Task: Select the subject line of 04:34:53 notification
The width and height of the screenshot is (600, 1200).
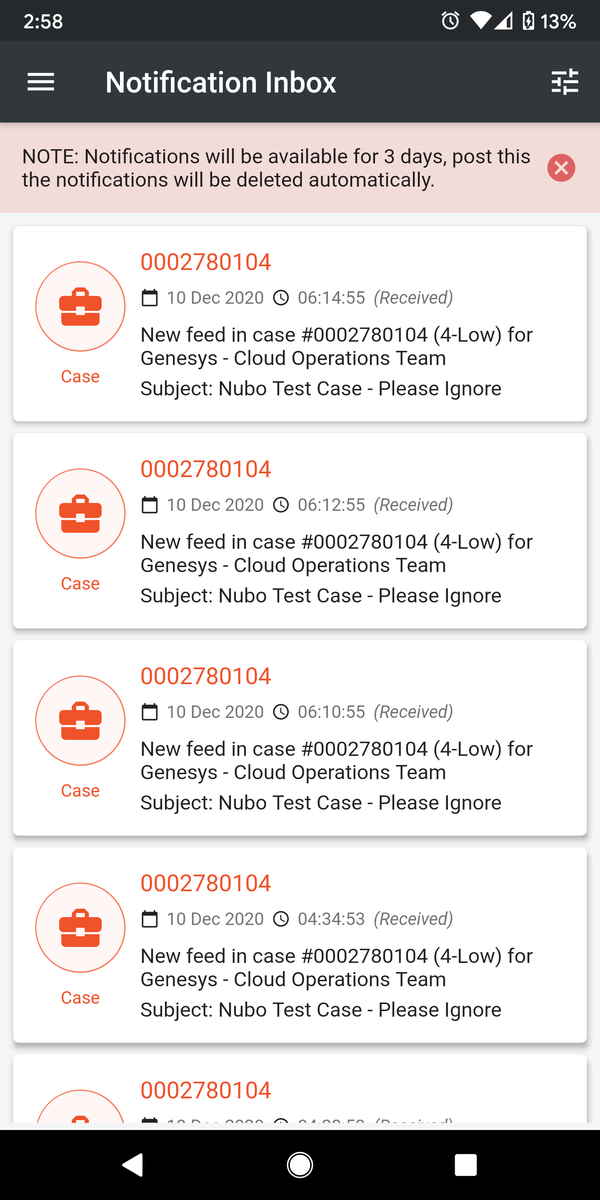Action: tap(321, 1010)
